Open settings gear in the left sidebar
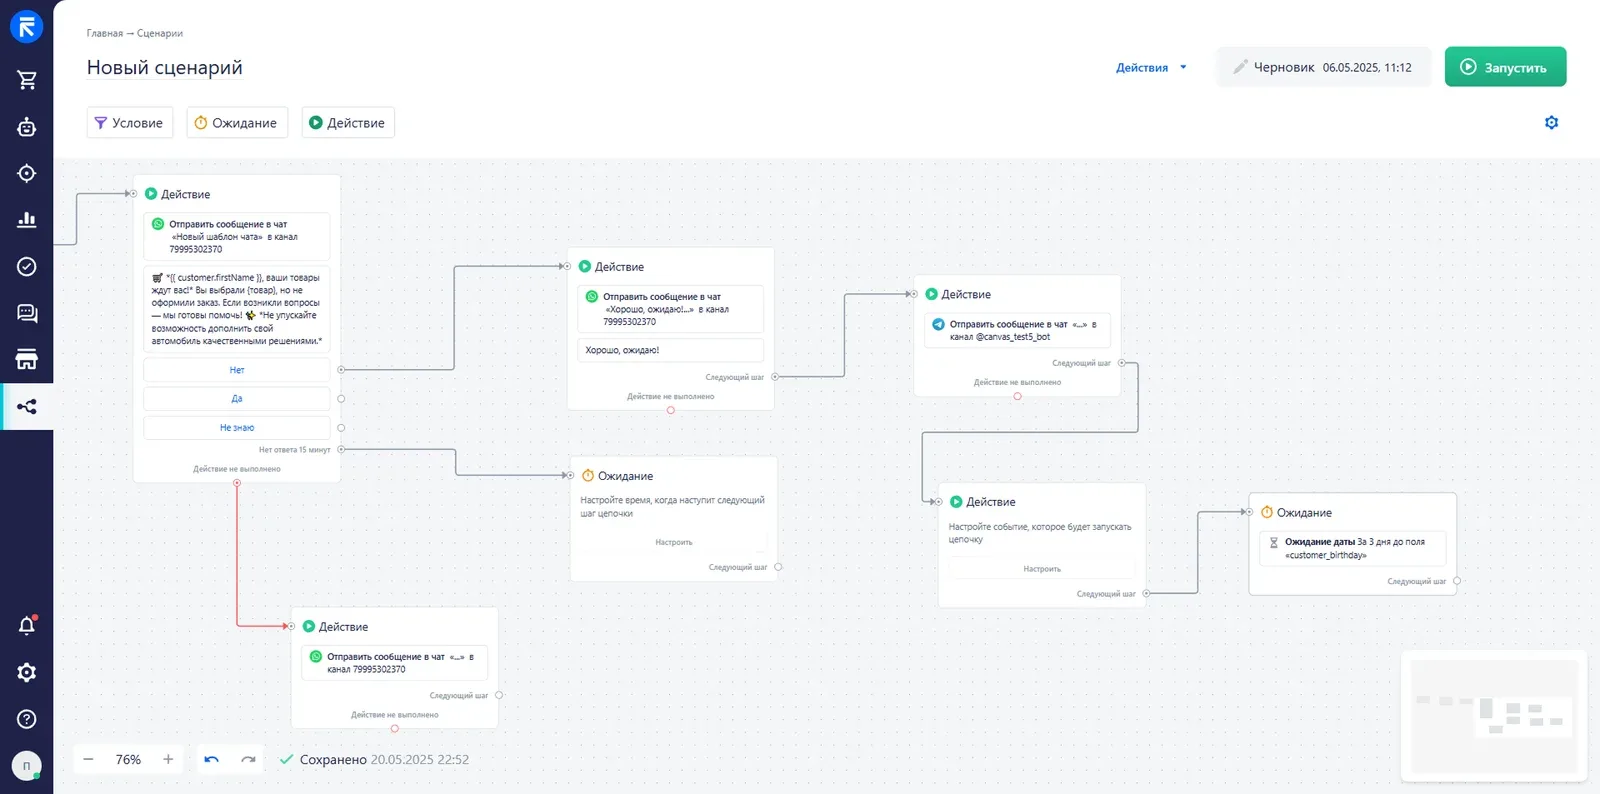 click(27, 673)
